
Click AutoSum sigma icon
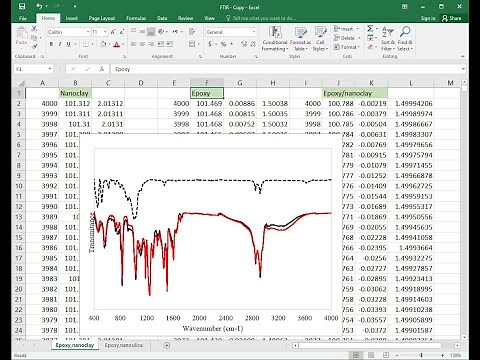point(370,29)
